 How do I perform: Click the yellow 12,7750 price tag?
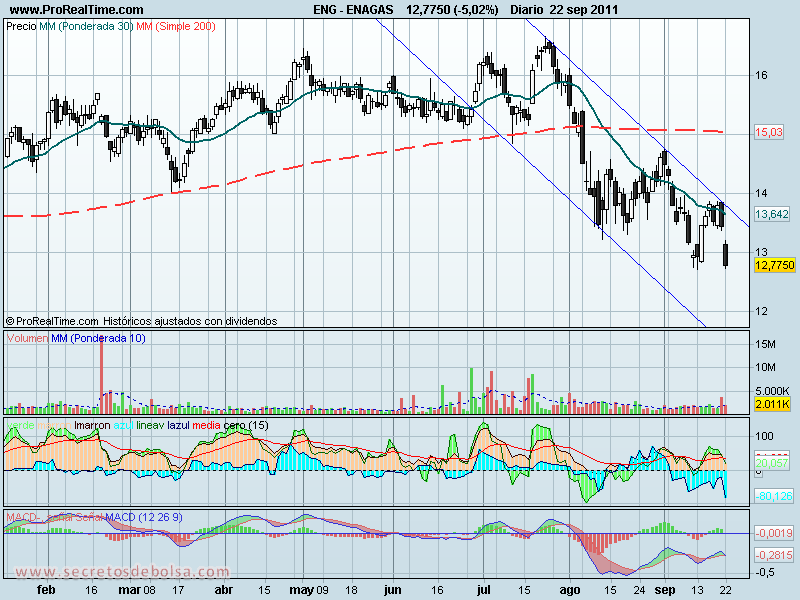[x=774, y=265]
